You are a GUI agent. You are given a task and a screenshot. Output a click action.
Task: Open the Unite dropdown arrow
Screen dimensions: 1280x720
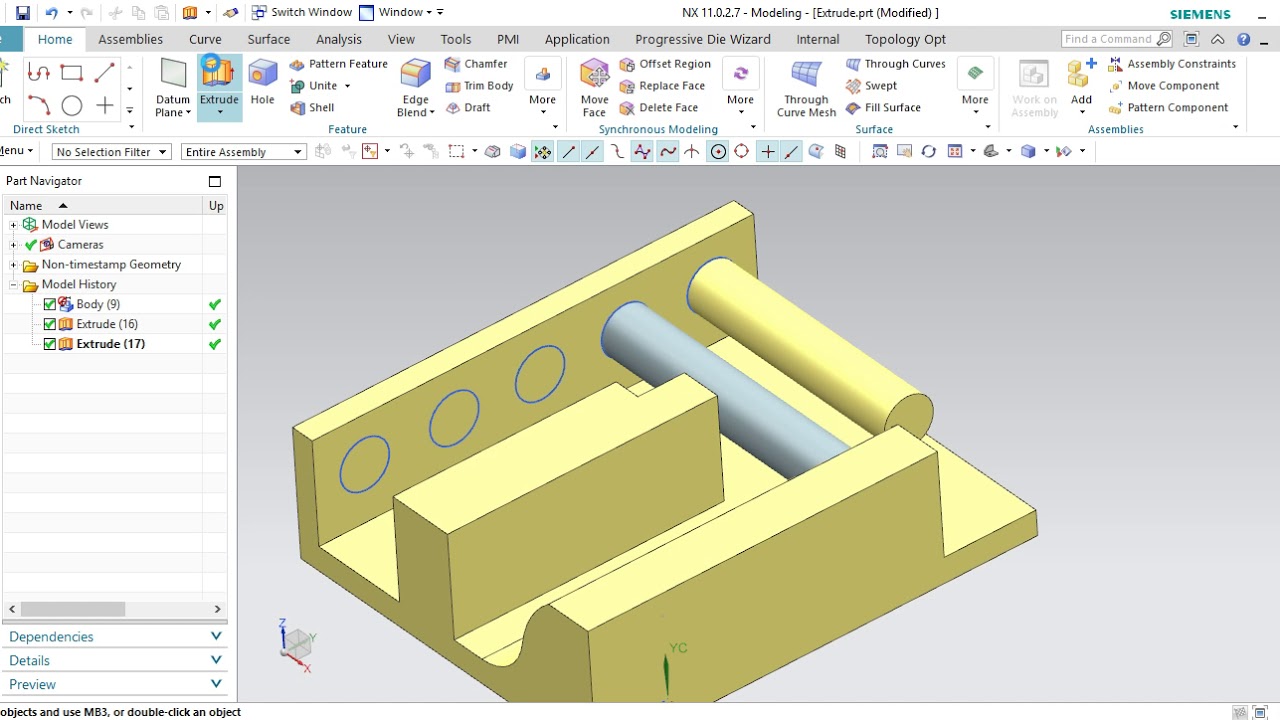click(347, 86)
